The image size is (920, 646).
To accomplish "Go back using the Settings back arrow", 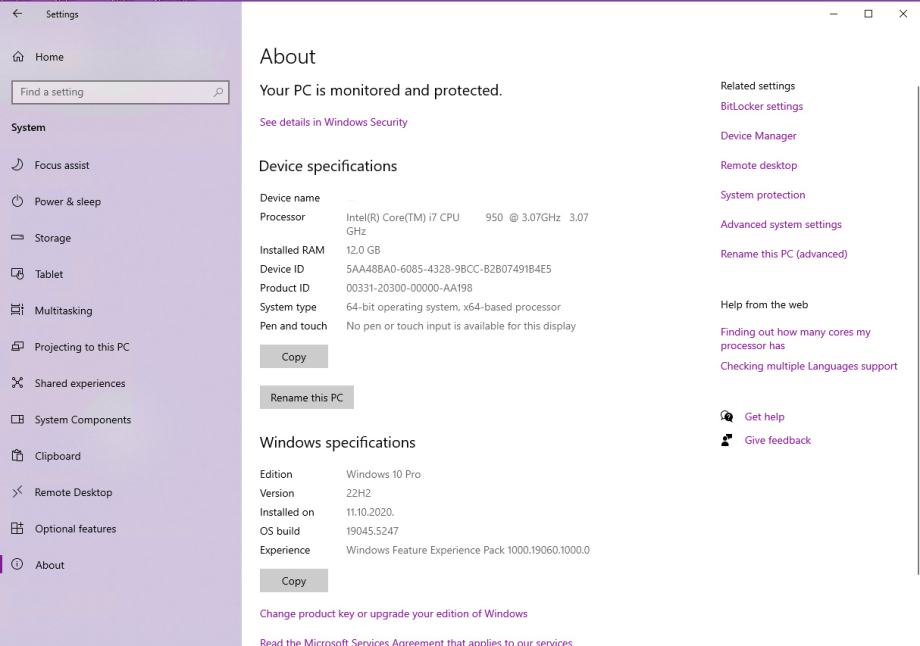I will click(17, 13).
